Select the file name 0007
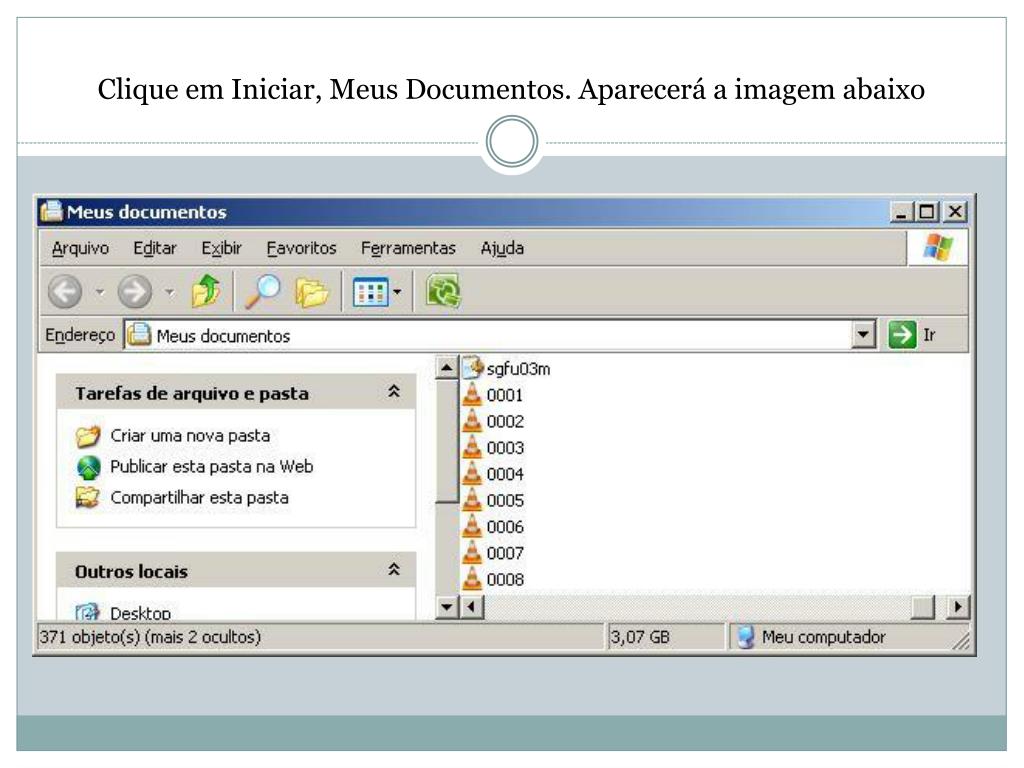Image resolution: width=1024 pixels, height=768 pixels. 505,553
